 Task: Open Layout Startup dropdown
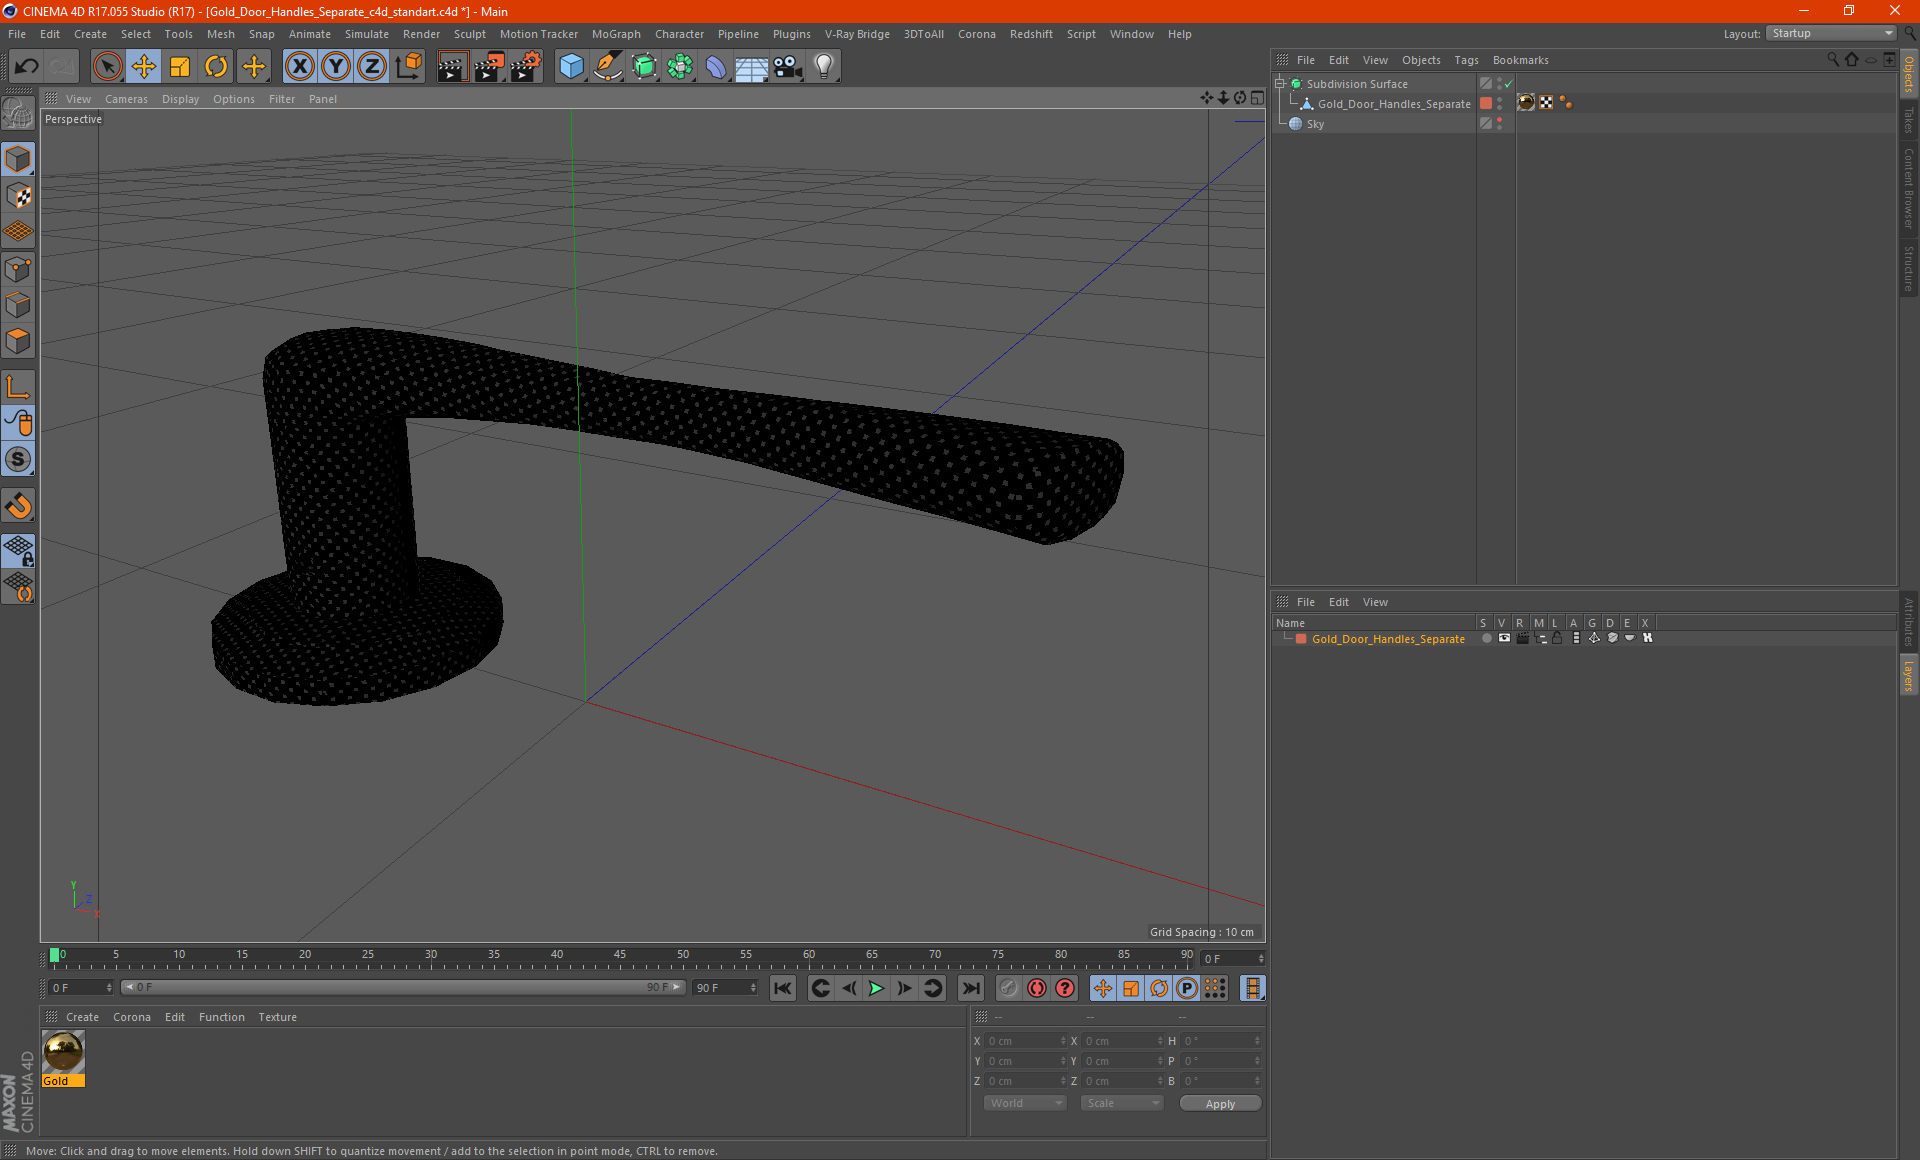point(1832,33)
